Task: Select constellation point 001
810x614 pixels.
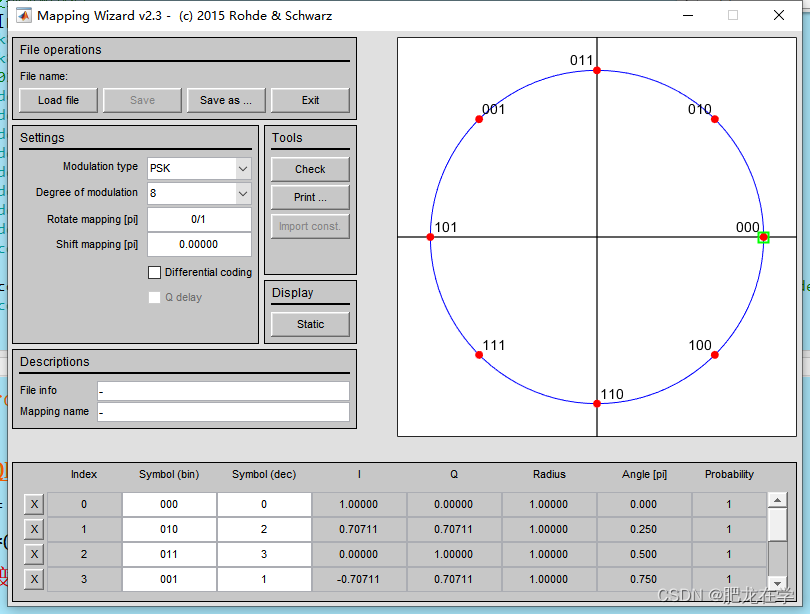Action: (x=479, y=119)
